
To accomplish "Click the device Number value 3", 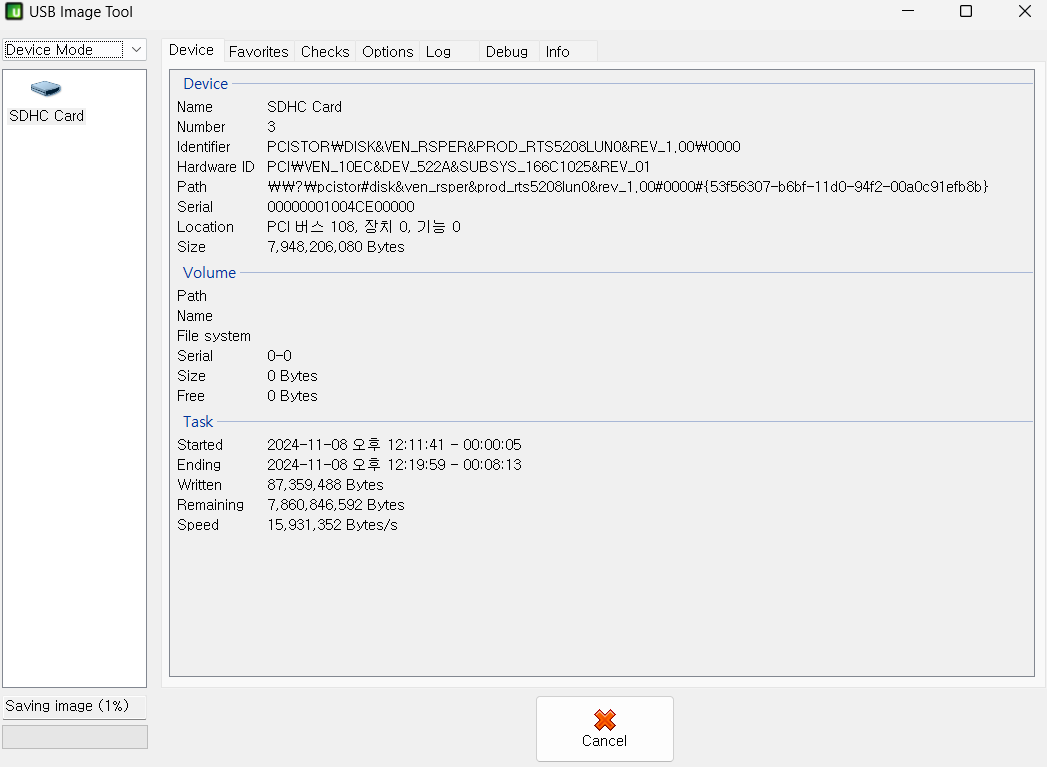I will tap(271, 127).
